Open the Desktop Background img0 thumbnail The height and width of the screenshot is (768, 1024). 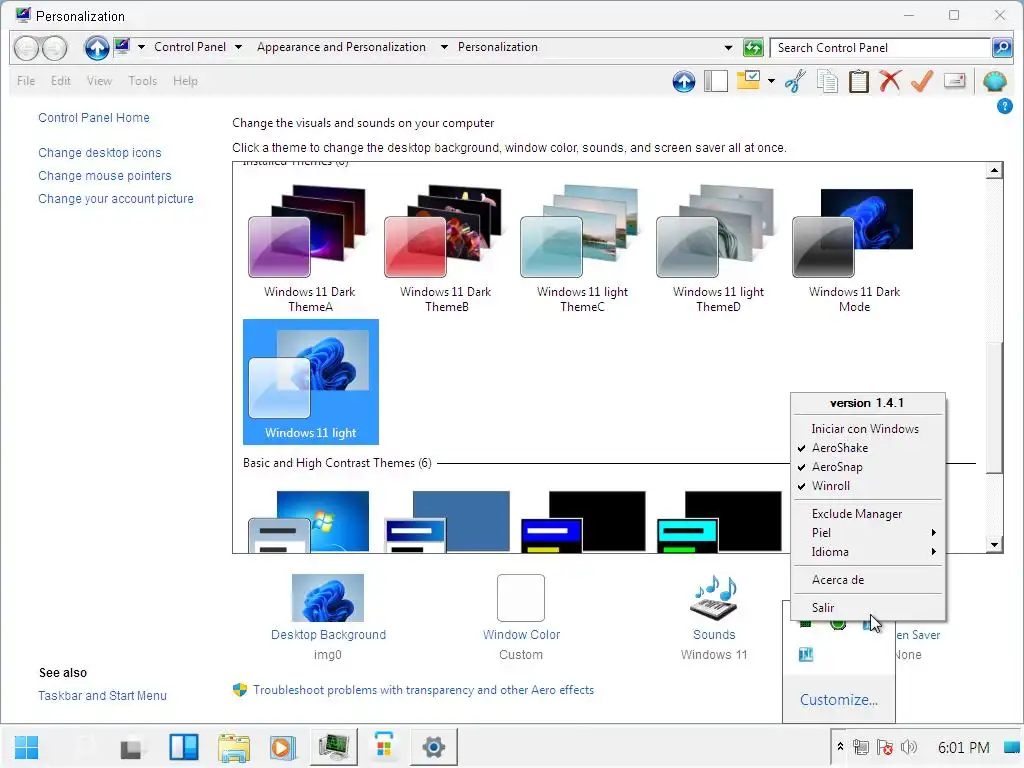point(328,598)
